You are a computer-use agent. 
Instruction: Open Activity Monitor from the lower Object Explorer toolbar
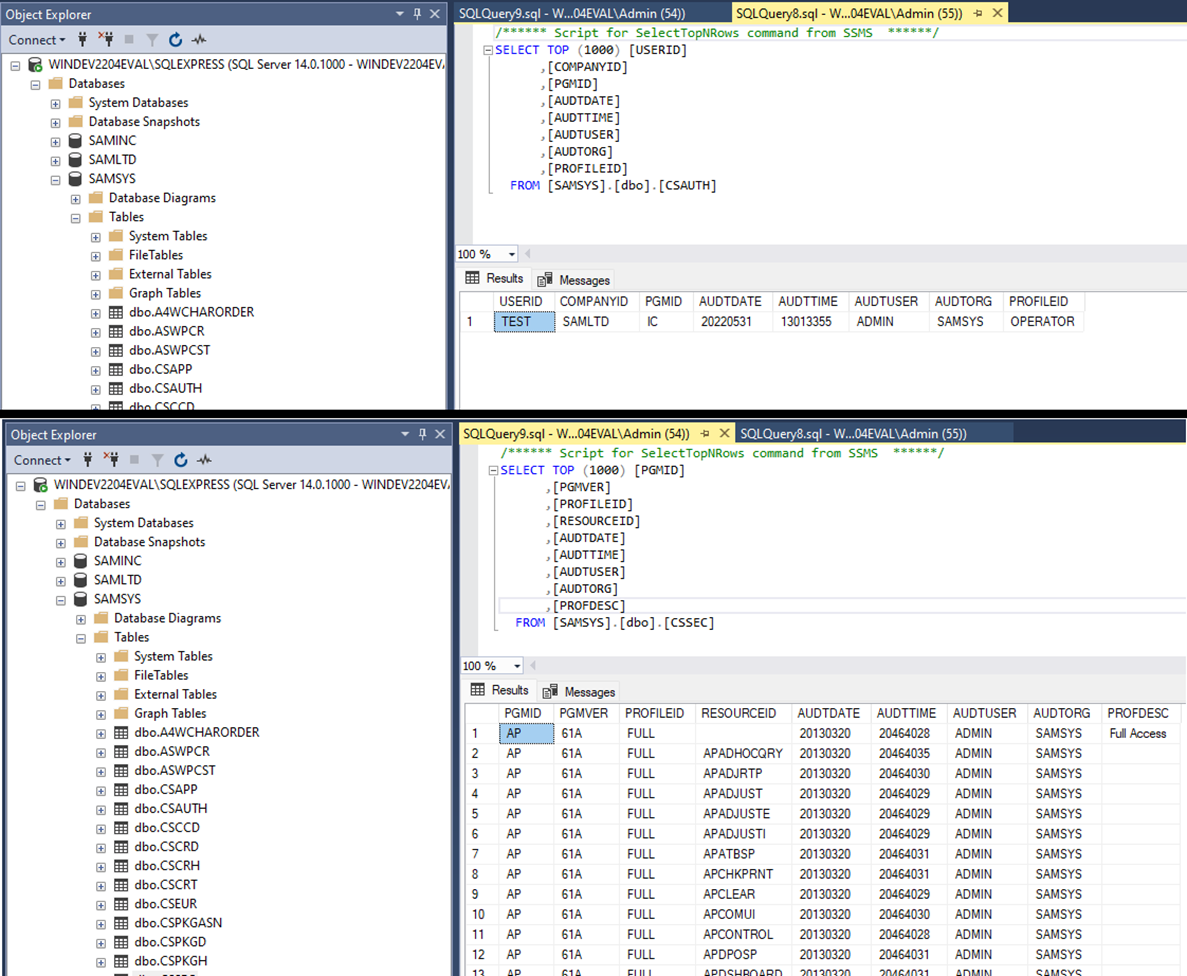[204, 460]
